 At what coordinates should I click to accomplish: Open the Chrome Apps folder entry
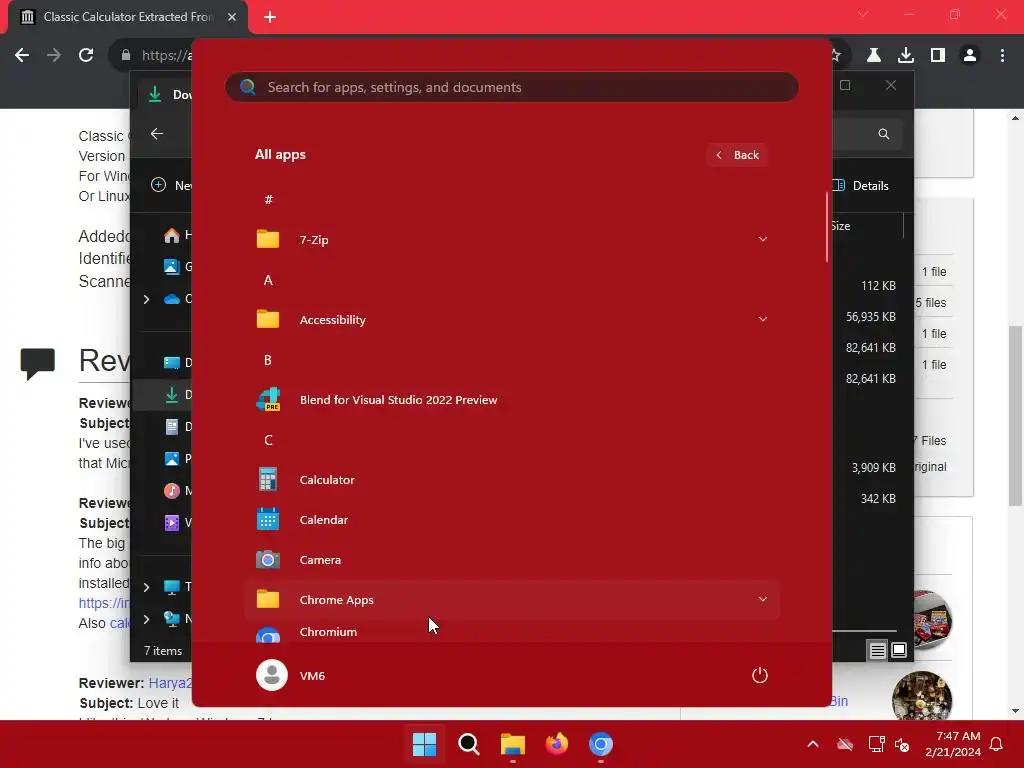[x=512, y=600]
